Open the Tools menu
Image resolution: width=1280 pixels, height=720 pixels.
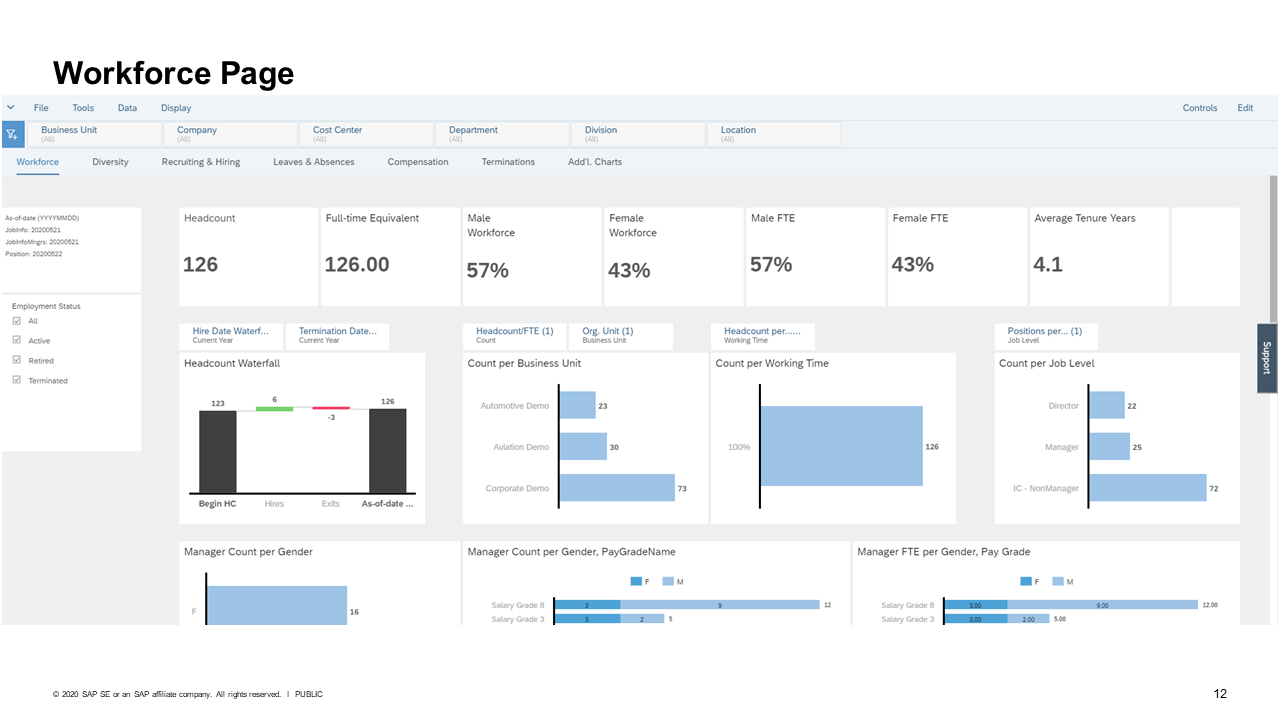coord(83,107)
